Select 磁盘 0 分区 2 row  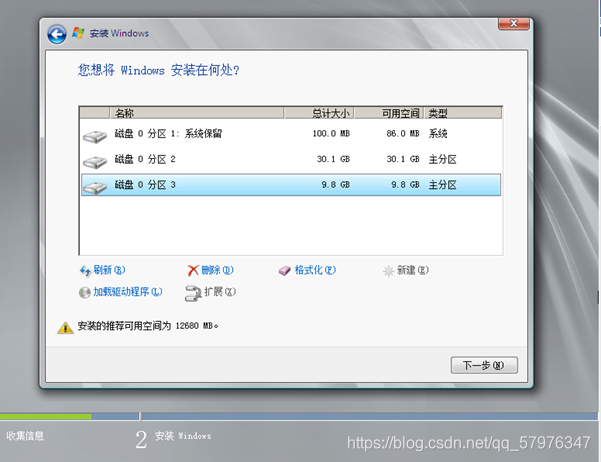click(291, 159)
